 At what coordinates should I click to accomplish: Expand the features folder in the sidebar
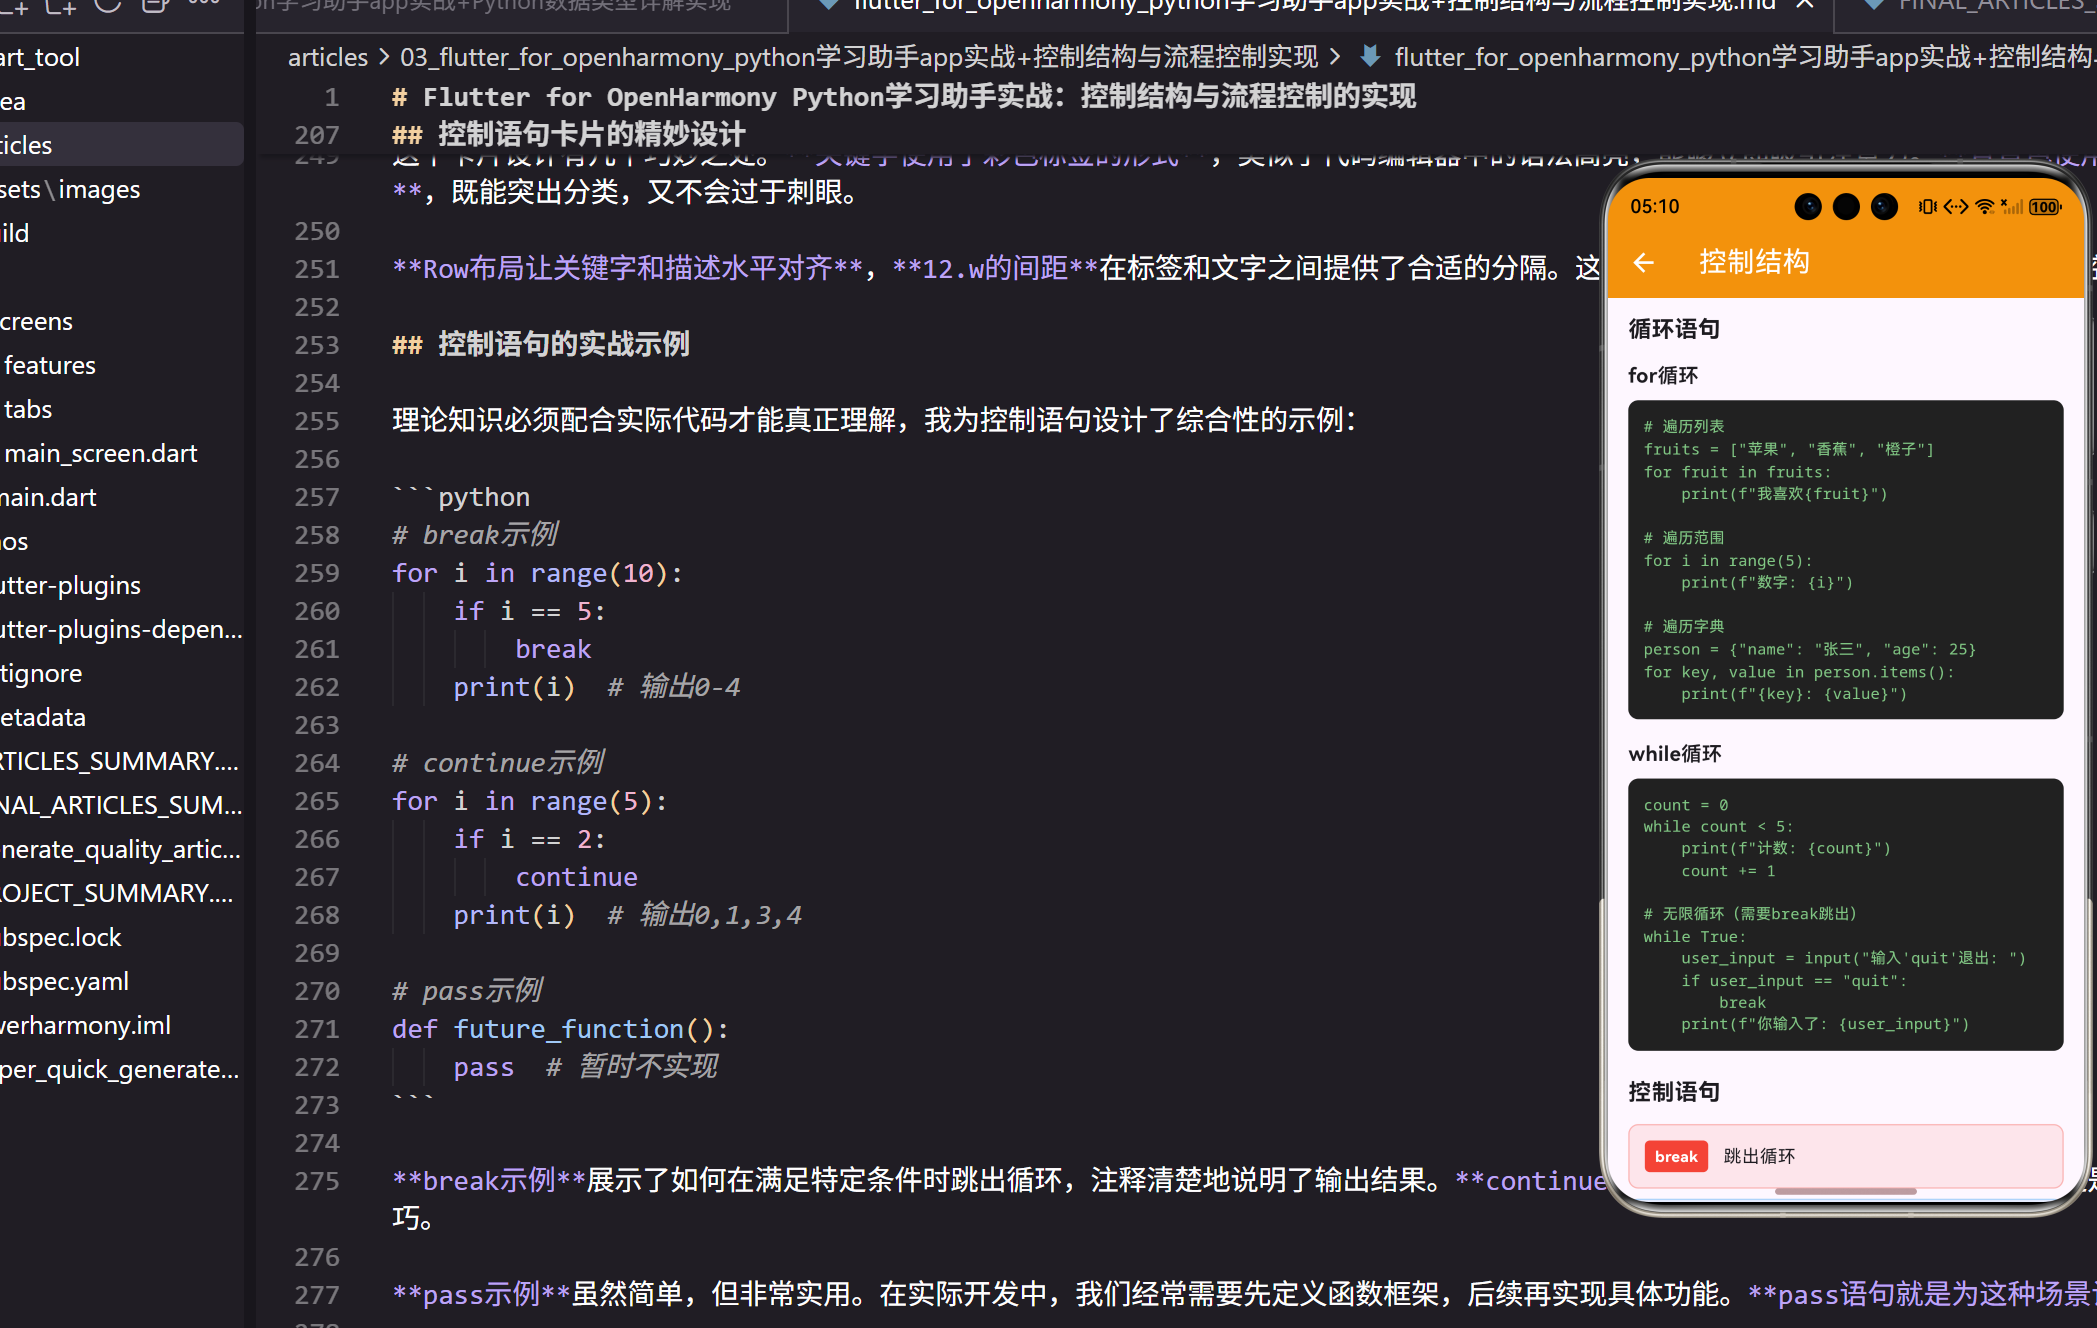click(48, 364)
